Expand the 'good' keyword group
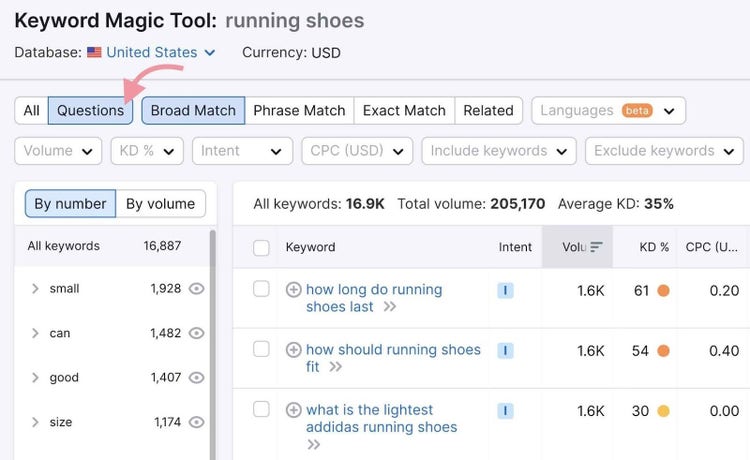750x460 pixels. pyautogui.click(x=35, y=377)
